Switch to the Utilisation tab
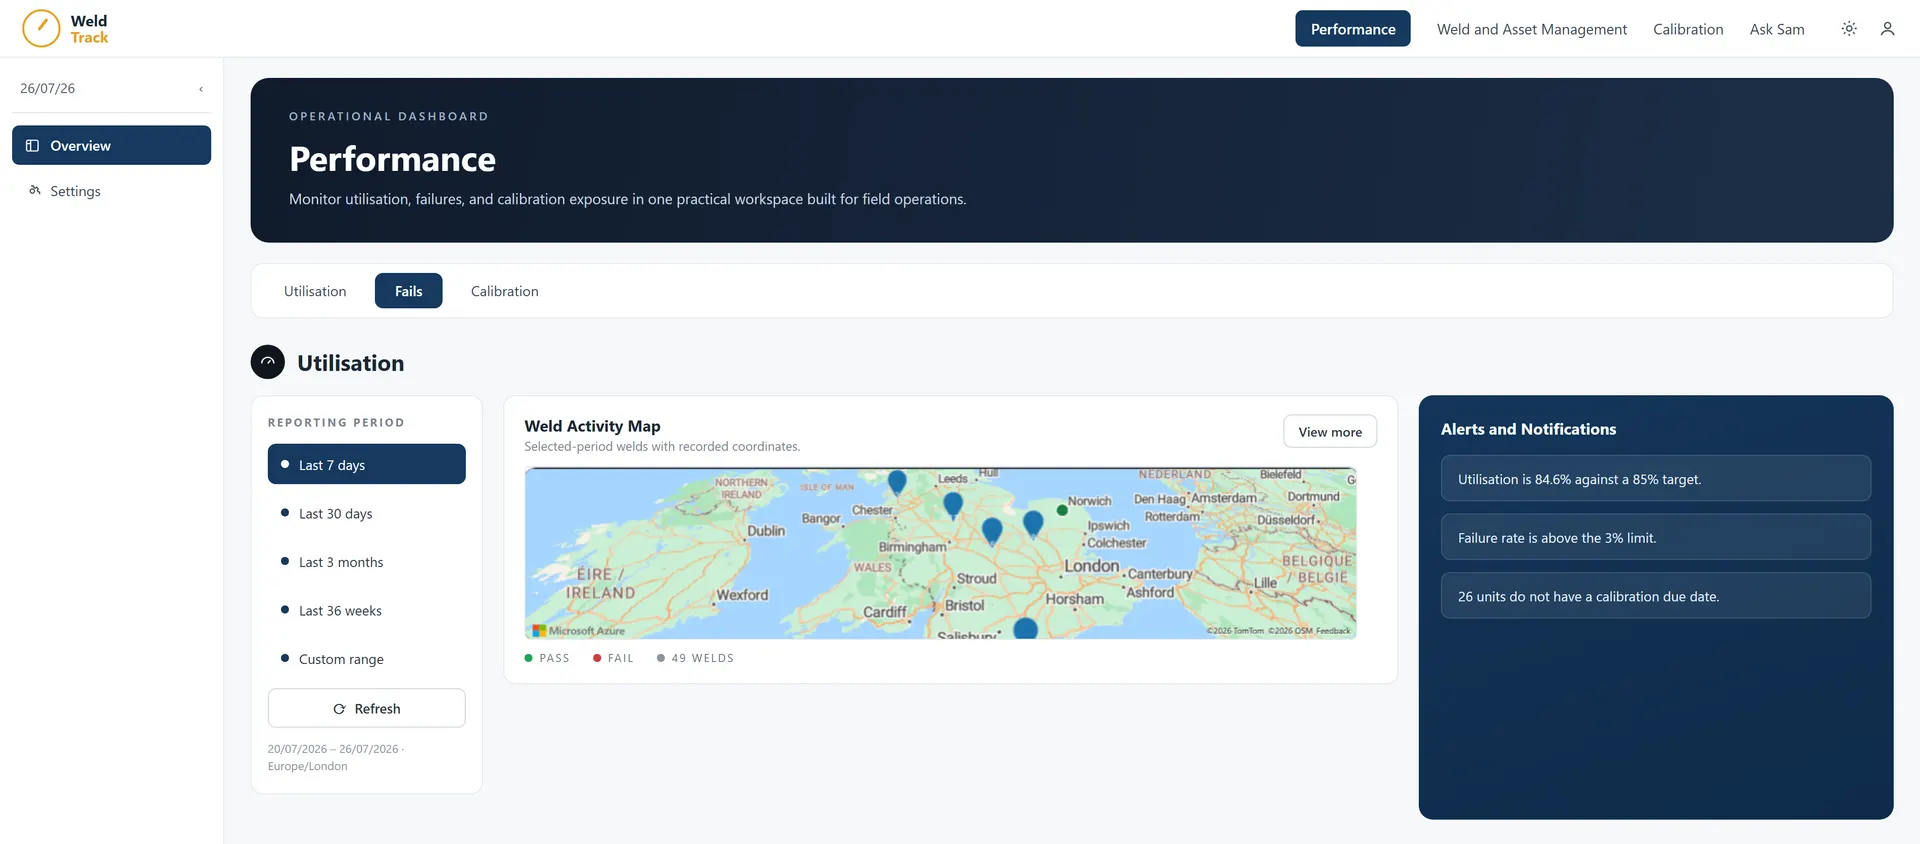The width and height of the screenshot is (1920, 844). tap(315, 291)
